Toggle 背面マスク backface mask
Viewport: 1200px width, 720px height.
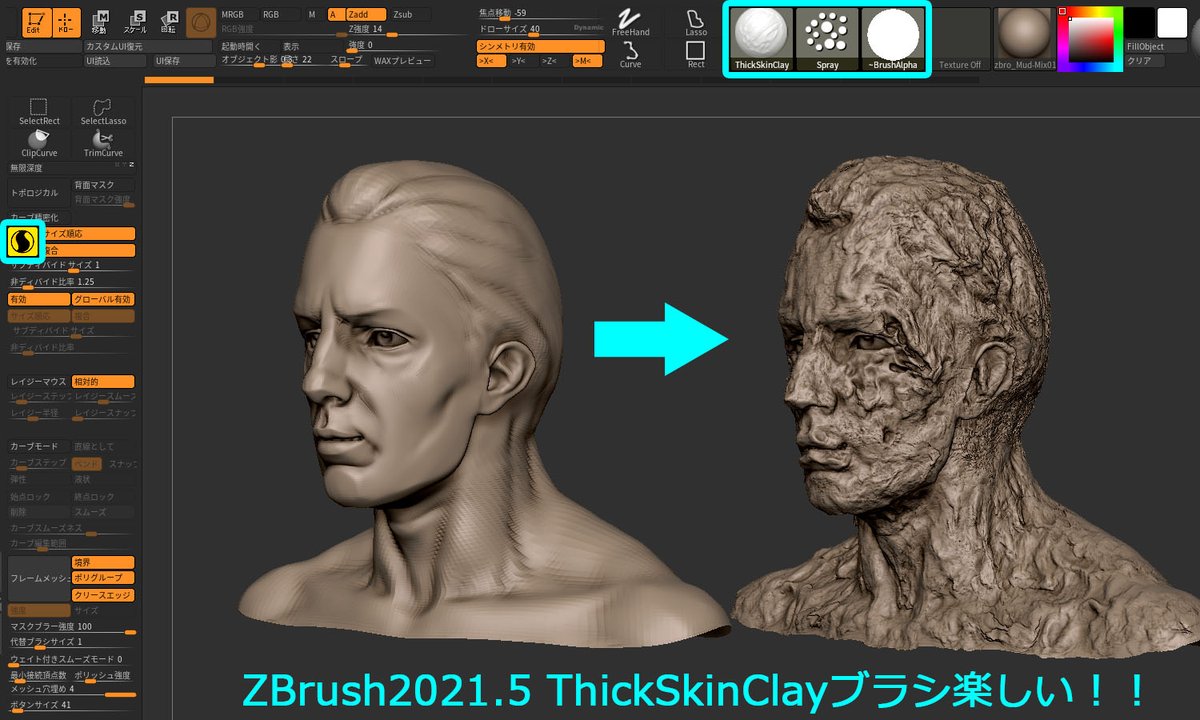[x=103, y=185]
